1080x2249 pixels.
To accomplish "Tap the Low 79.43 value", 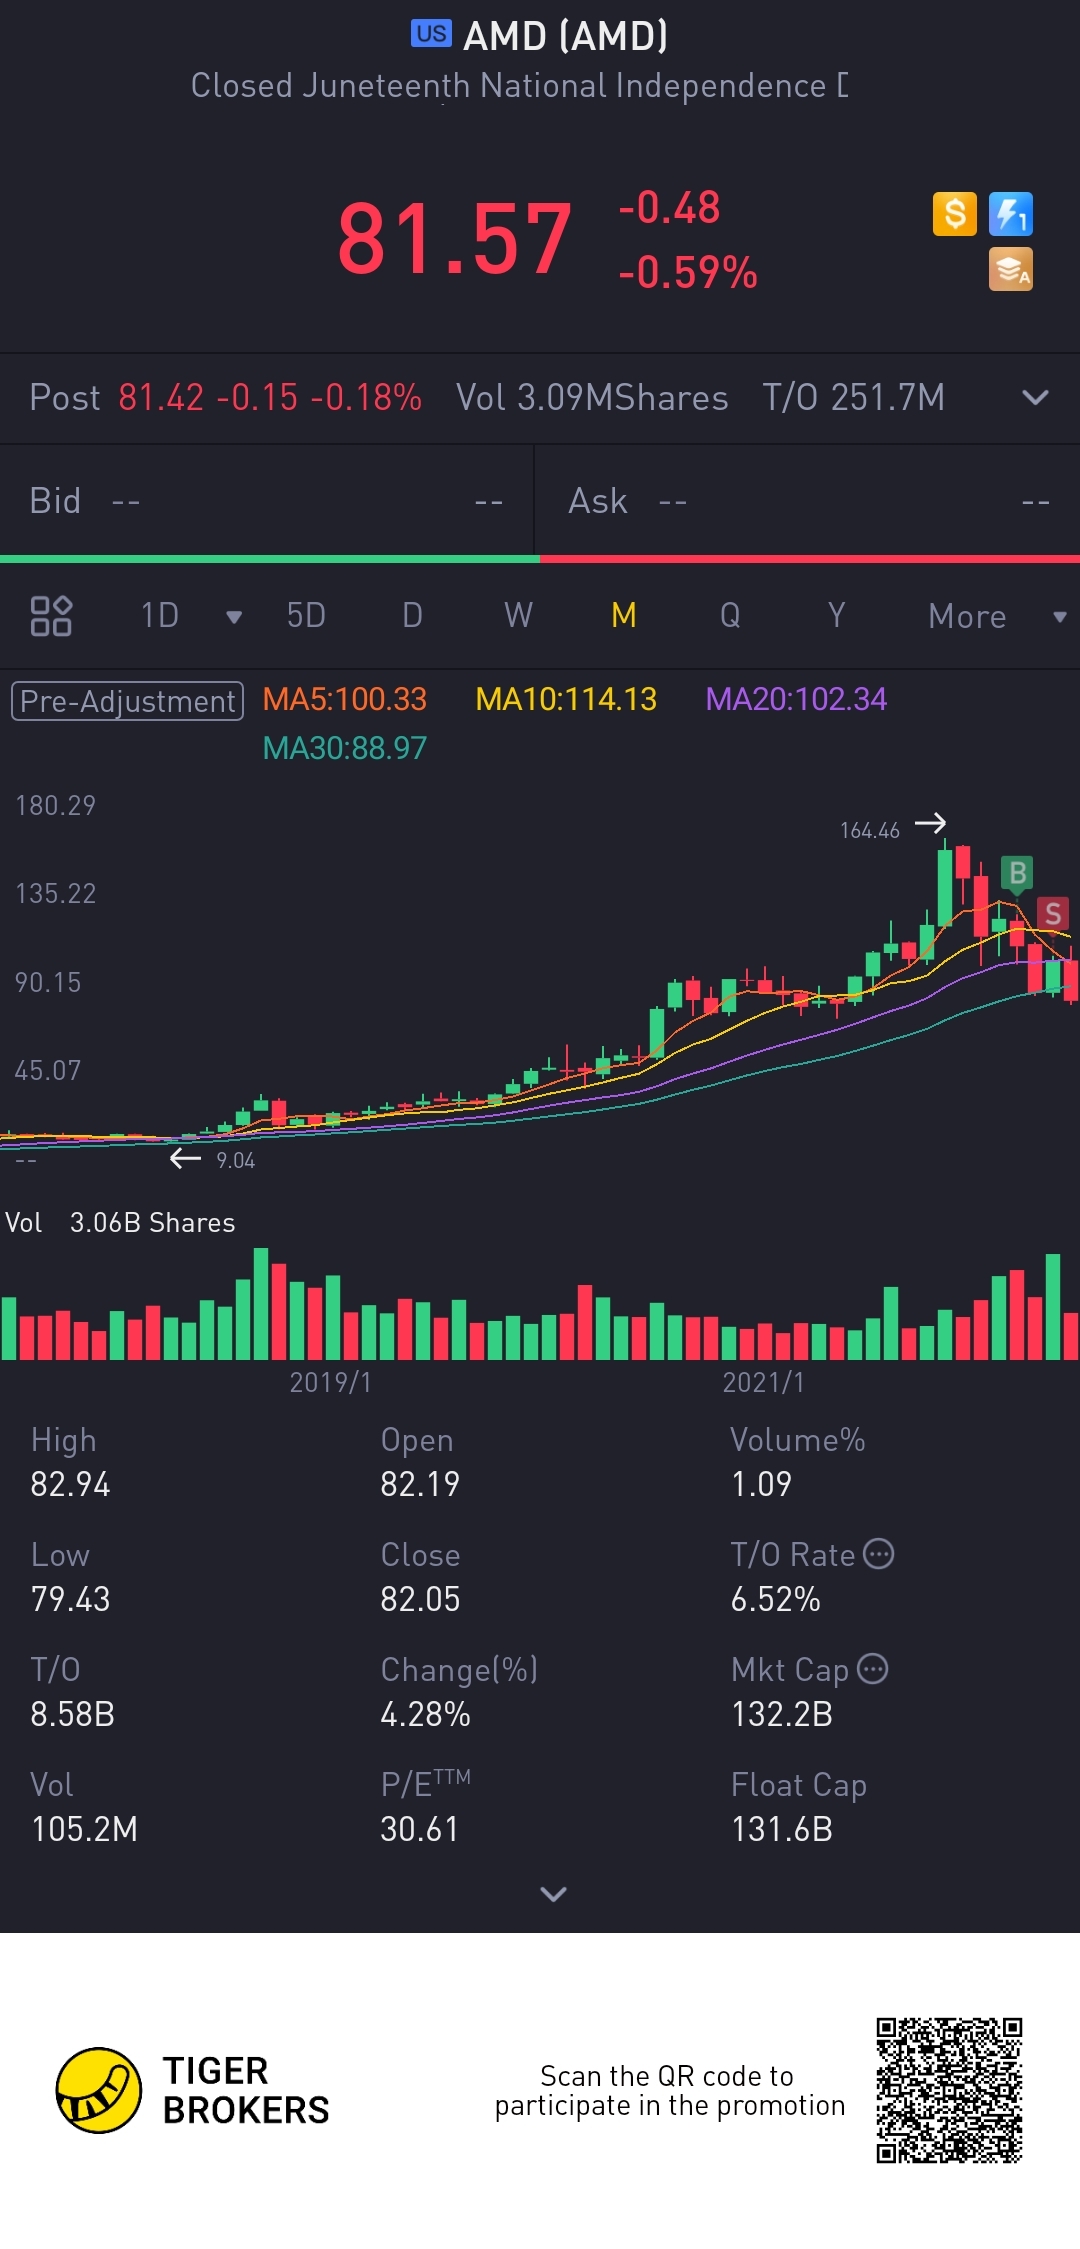I will click(x=70, y=1599).
